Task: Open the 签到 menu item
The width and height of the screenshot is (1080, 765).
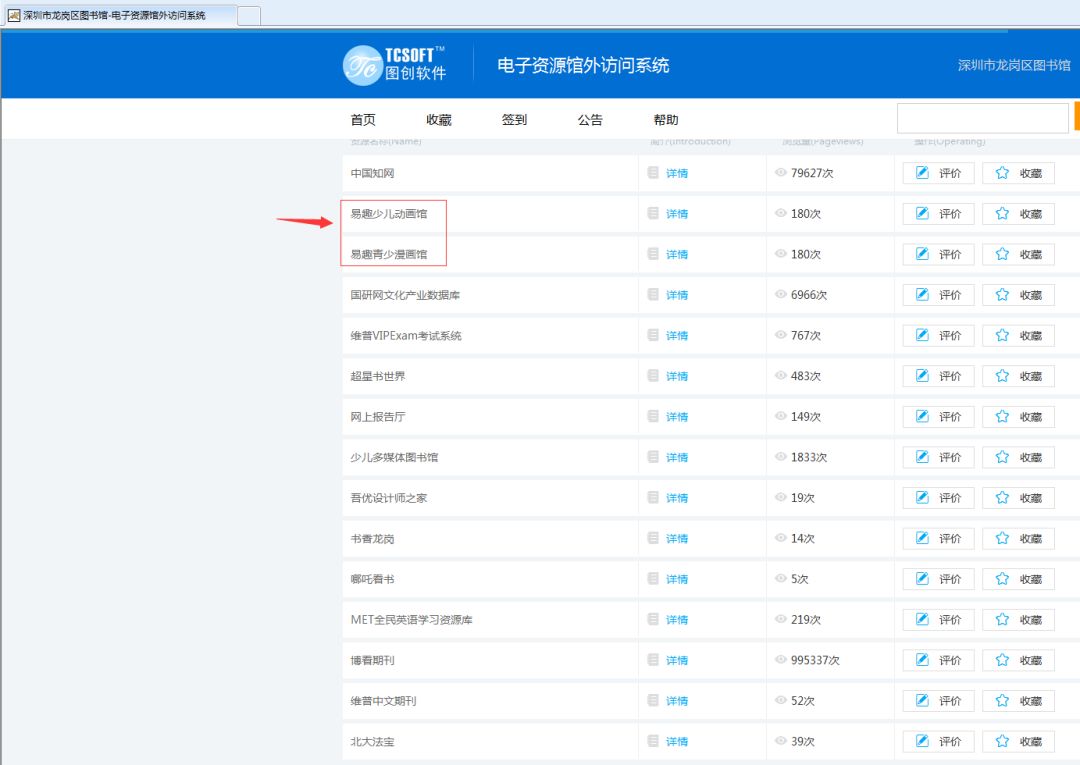Action: click(x=515, y=120)
